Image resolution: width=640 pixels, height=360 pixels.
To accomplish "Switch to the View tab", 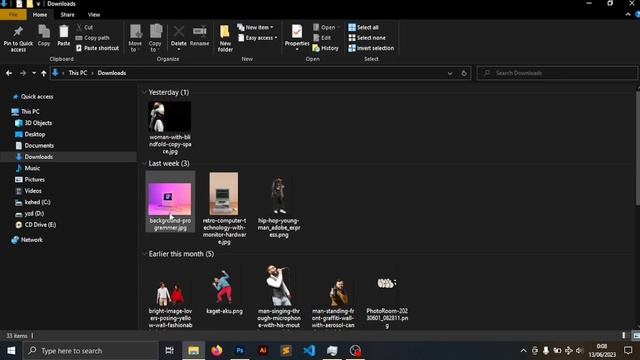I will tap(94, 15).
